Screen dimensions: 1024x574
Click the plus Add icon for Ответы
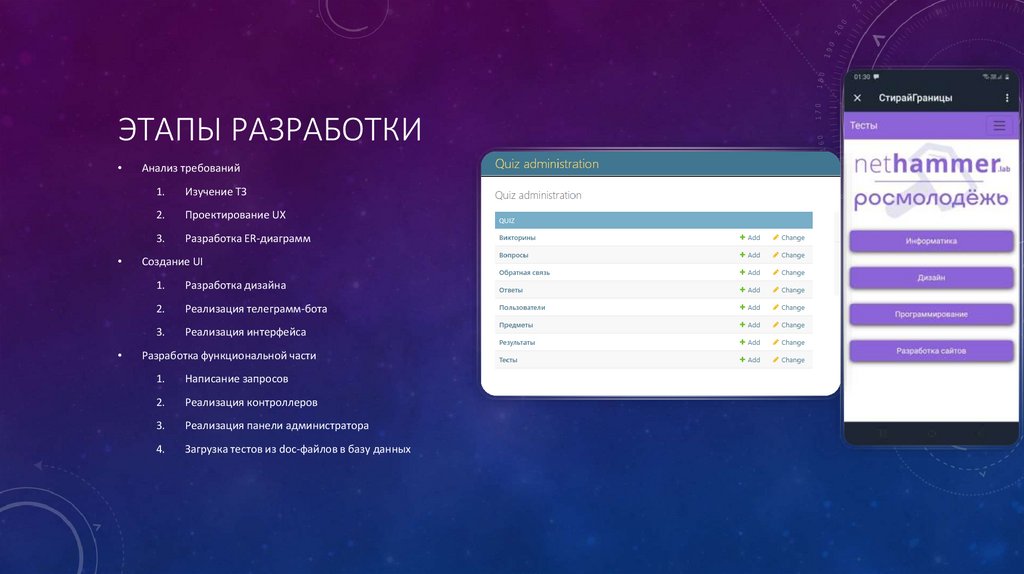[x=743, y=290]
